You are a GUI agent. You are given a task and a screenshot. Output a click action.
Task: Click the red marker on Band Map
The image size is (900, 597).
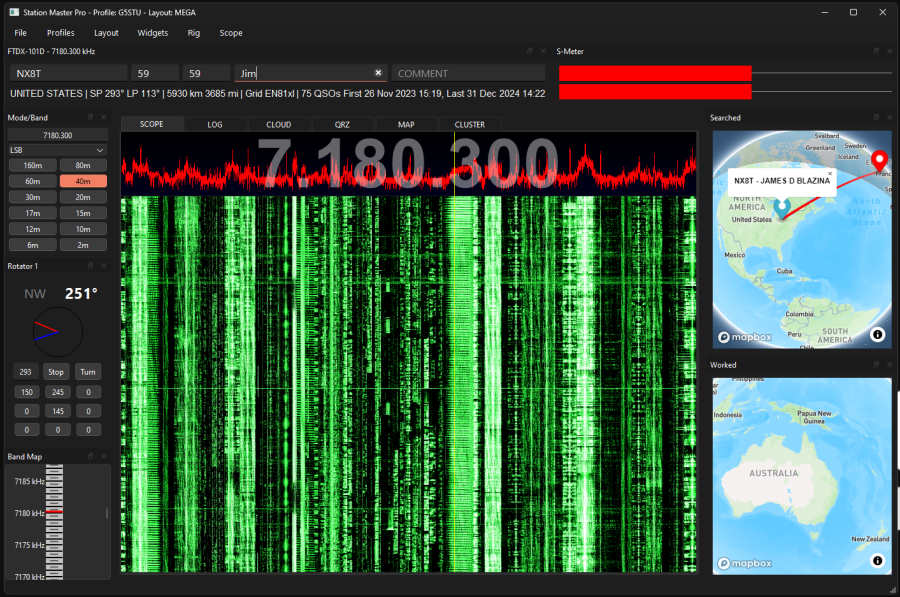pos(55,511)
